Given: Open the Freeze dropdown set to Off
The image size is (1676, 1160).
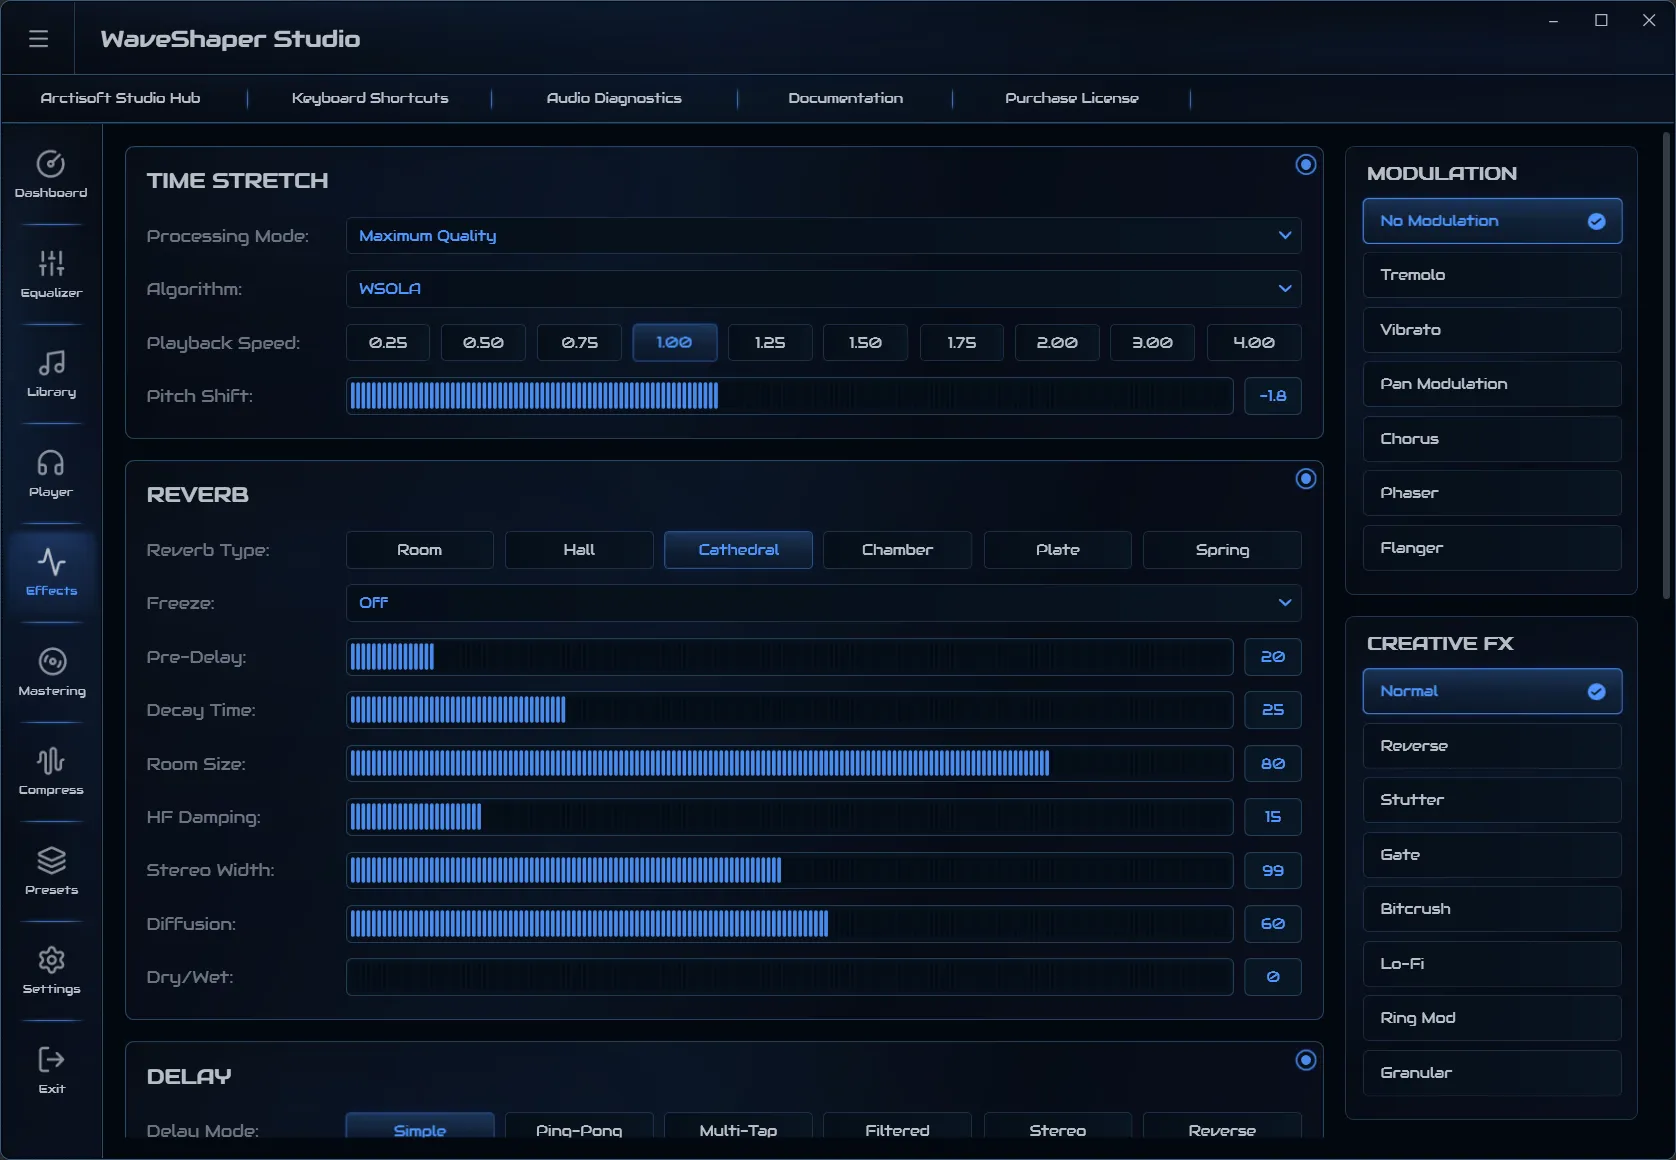Looking at the screenshot, I should [x=824, y=603].
